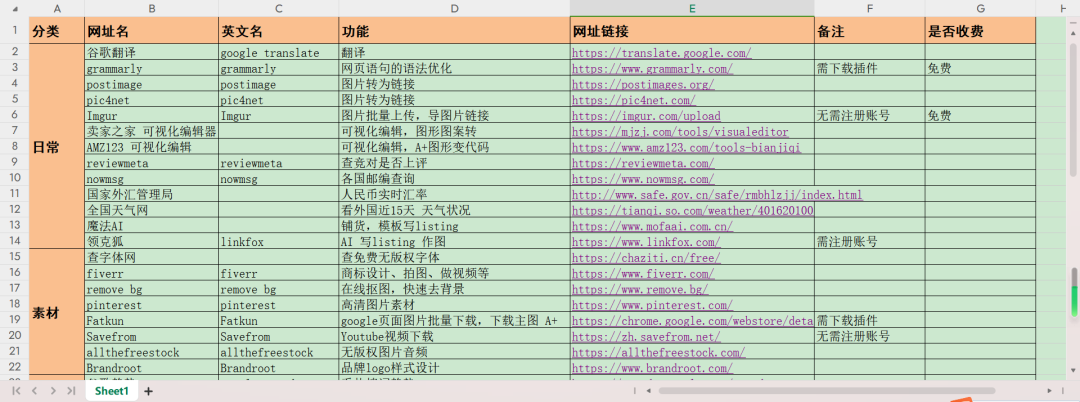Go to first sheet navigation arrow
Image resolution: width=1080 pixels, height=402 pixels.
click(16, 391)
